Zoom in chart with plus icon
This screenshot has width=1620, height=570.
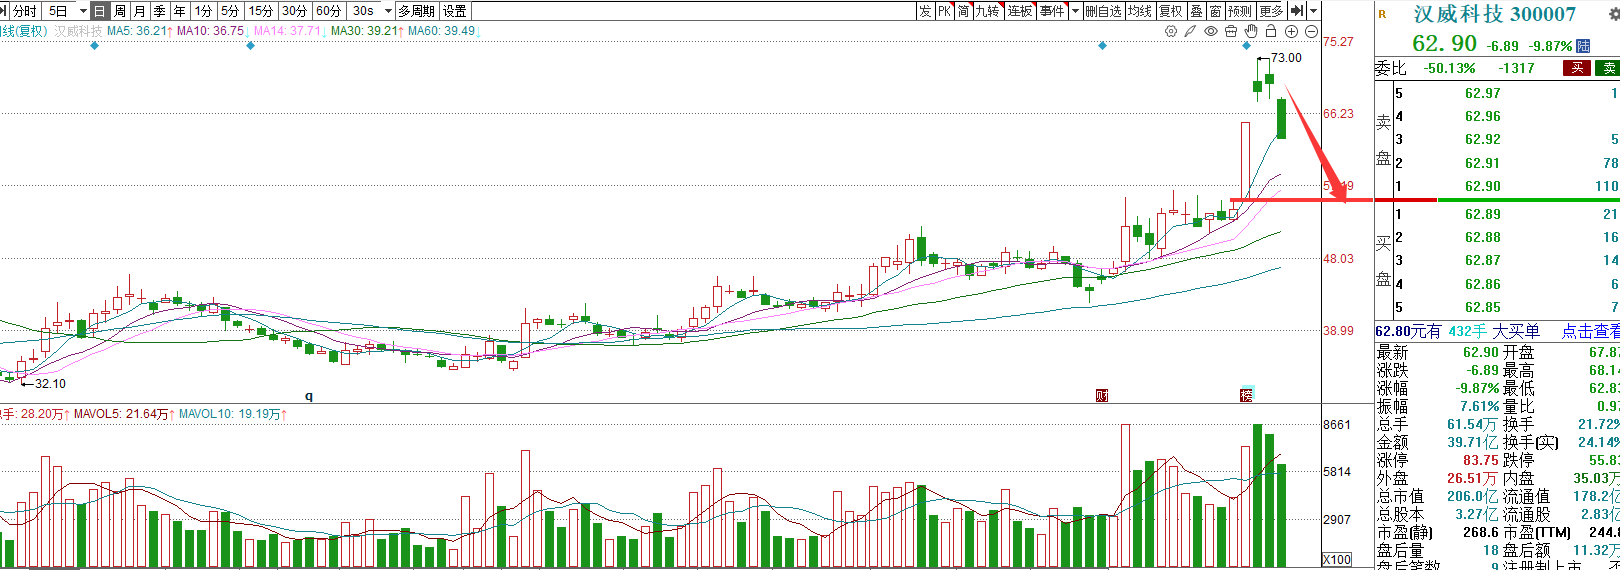[1291, 31]
